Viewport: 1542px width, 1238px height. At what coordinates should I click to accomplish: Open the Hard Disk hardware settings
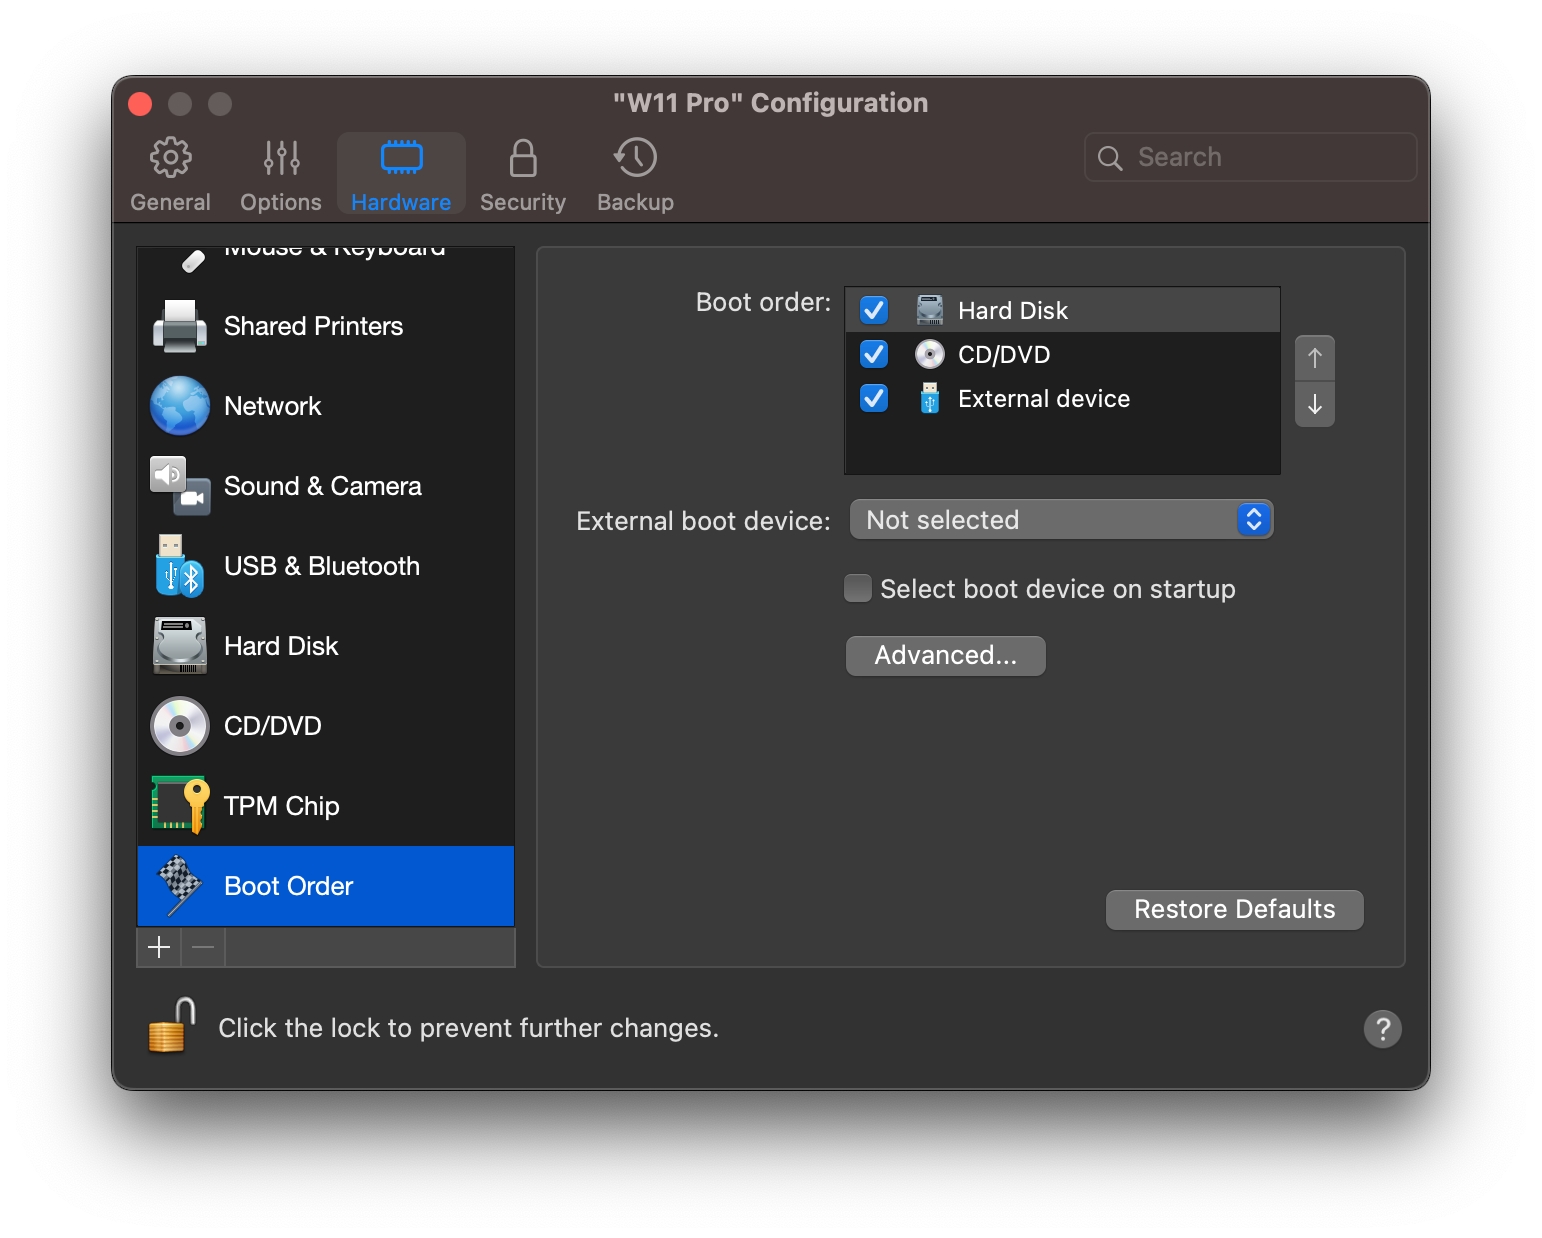(x=281, y=646)
